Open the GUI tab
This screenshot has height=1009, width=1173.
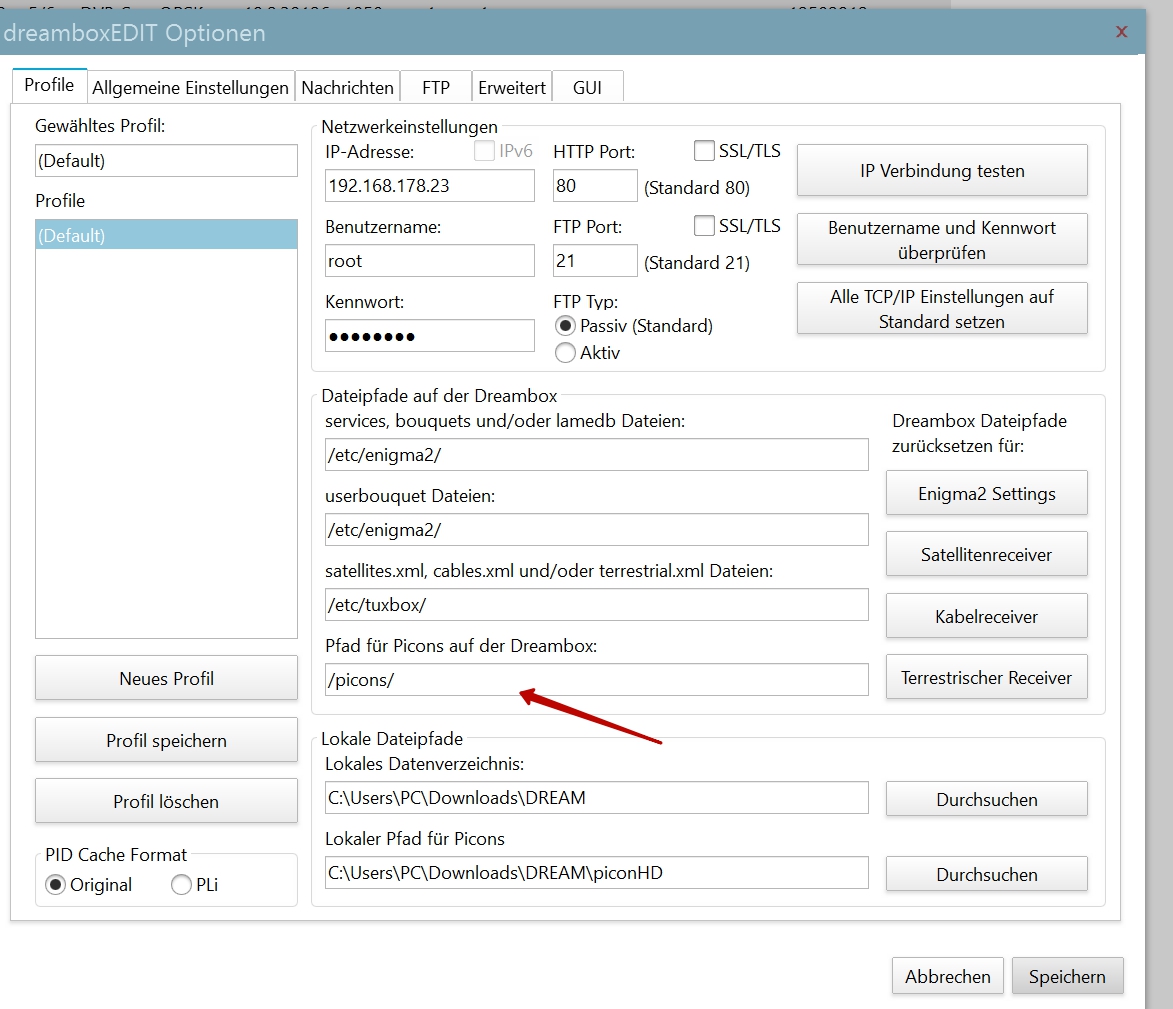pyautogui.click(x=587, y=87)
